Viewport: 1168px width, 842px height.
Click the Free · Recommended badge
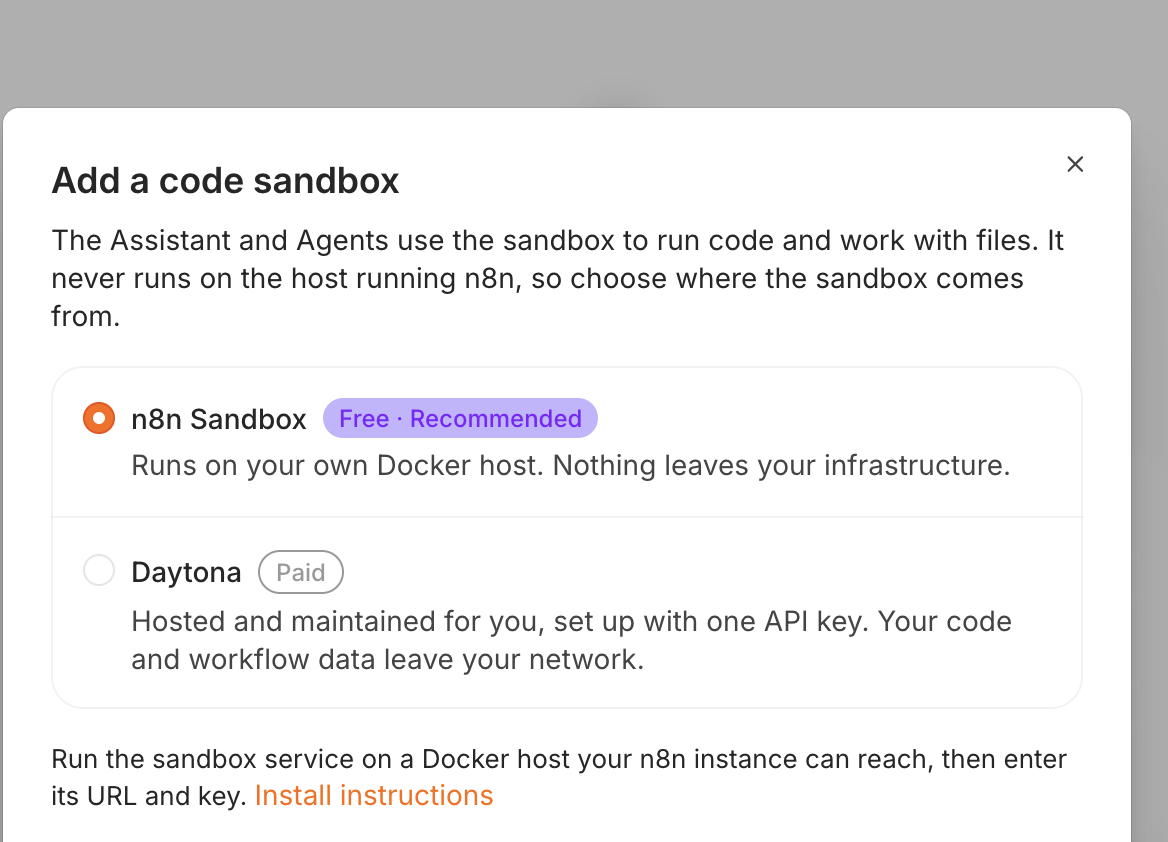(460, 418)
